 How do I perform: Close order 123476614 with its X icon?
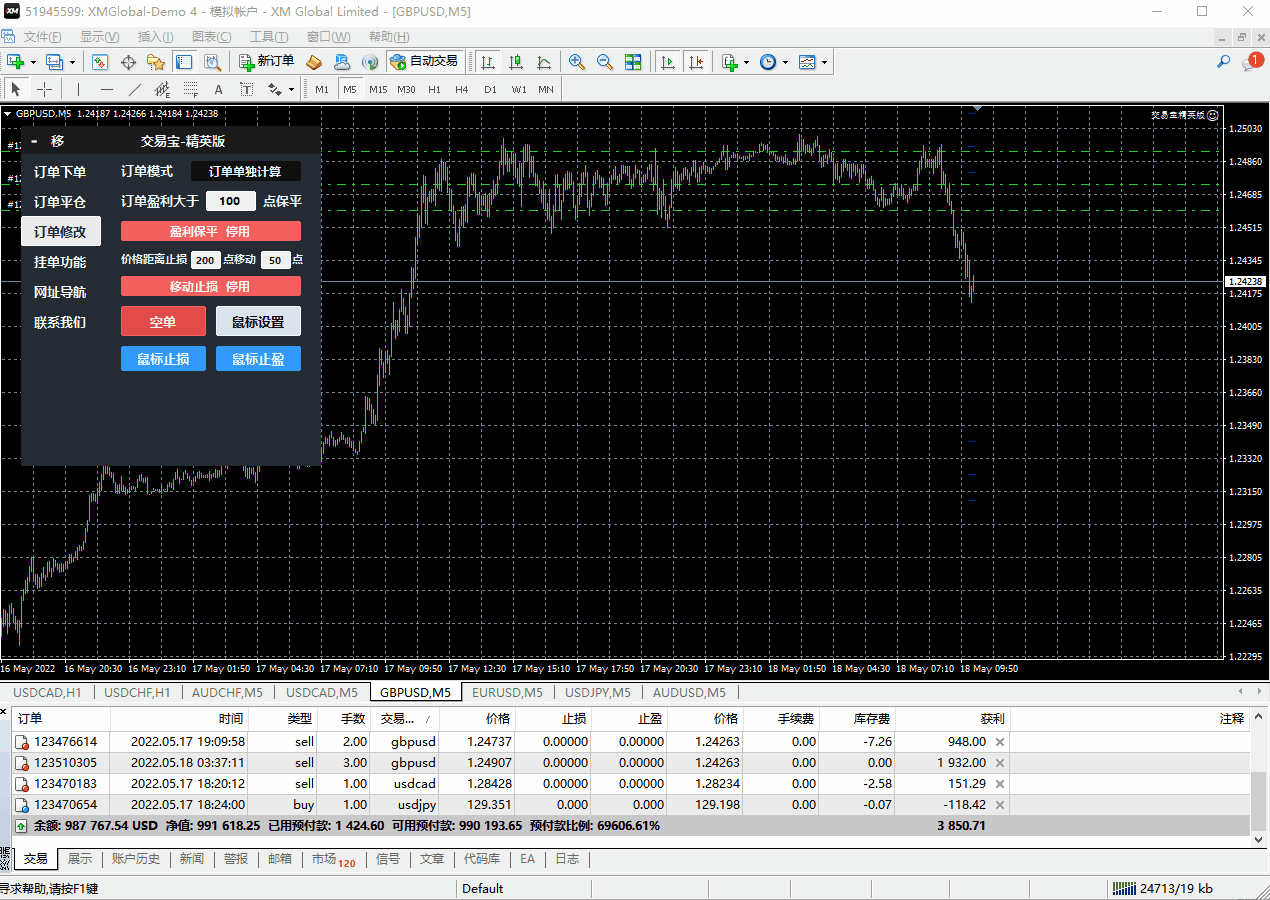tap(1000, 742)
